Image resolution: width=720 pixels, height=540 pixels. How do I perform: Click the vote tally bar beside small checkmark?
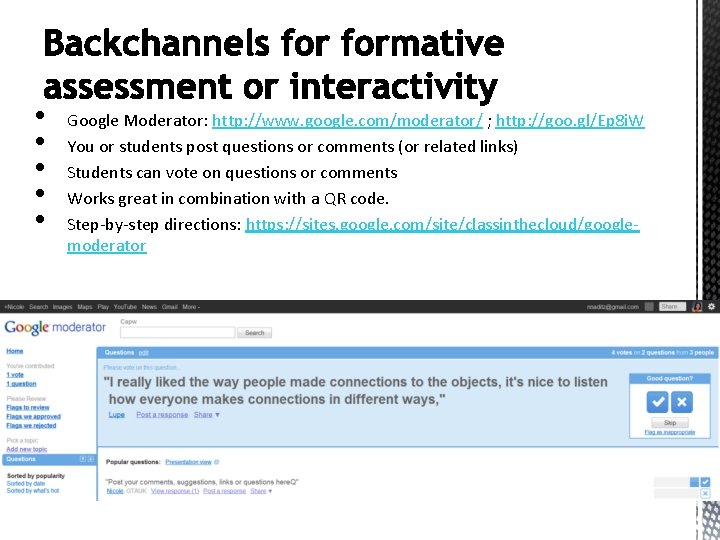(676, 482)
